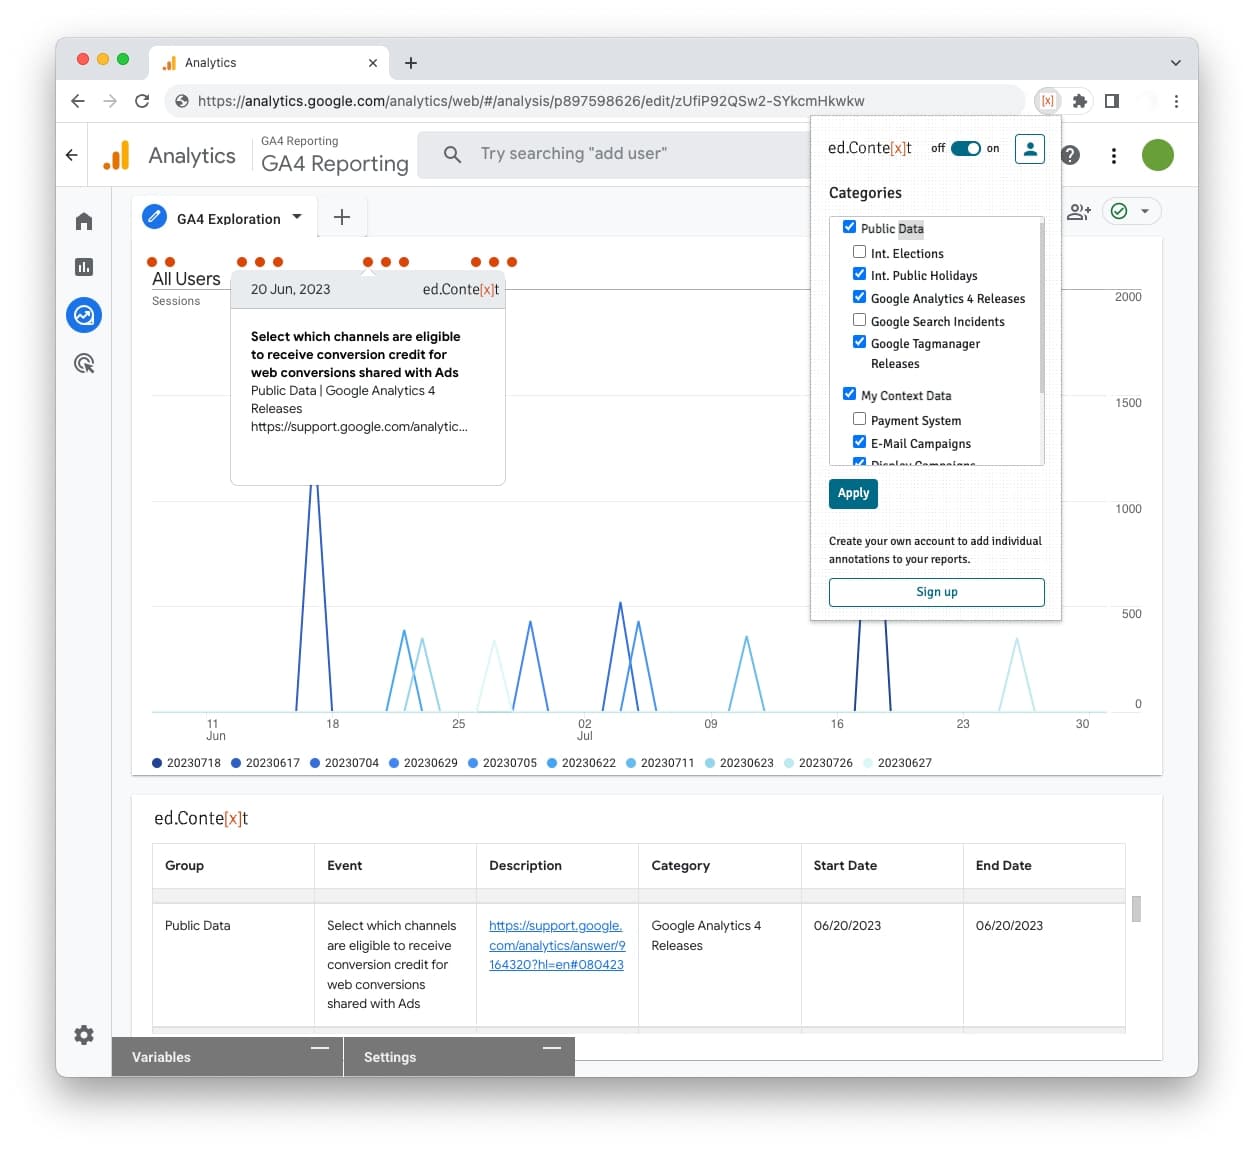The width and height of the screenshot is (1254, 1151).
Task: Reload the browser page
Action: 142,101
